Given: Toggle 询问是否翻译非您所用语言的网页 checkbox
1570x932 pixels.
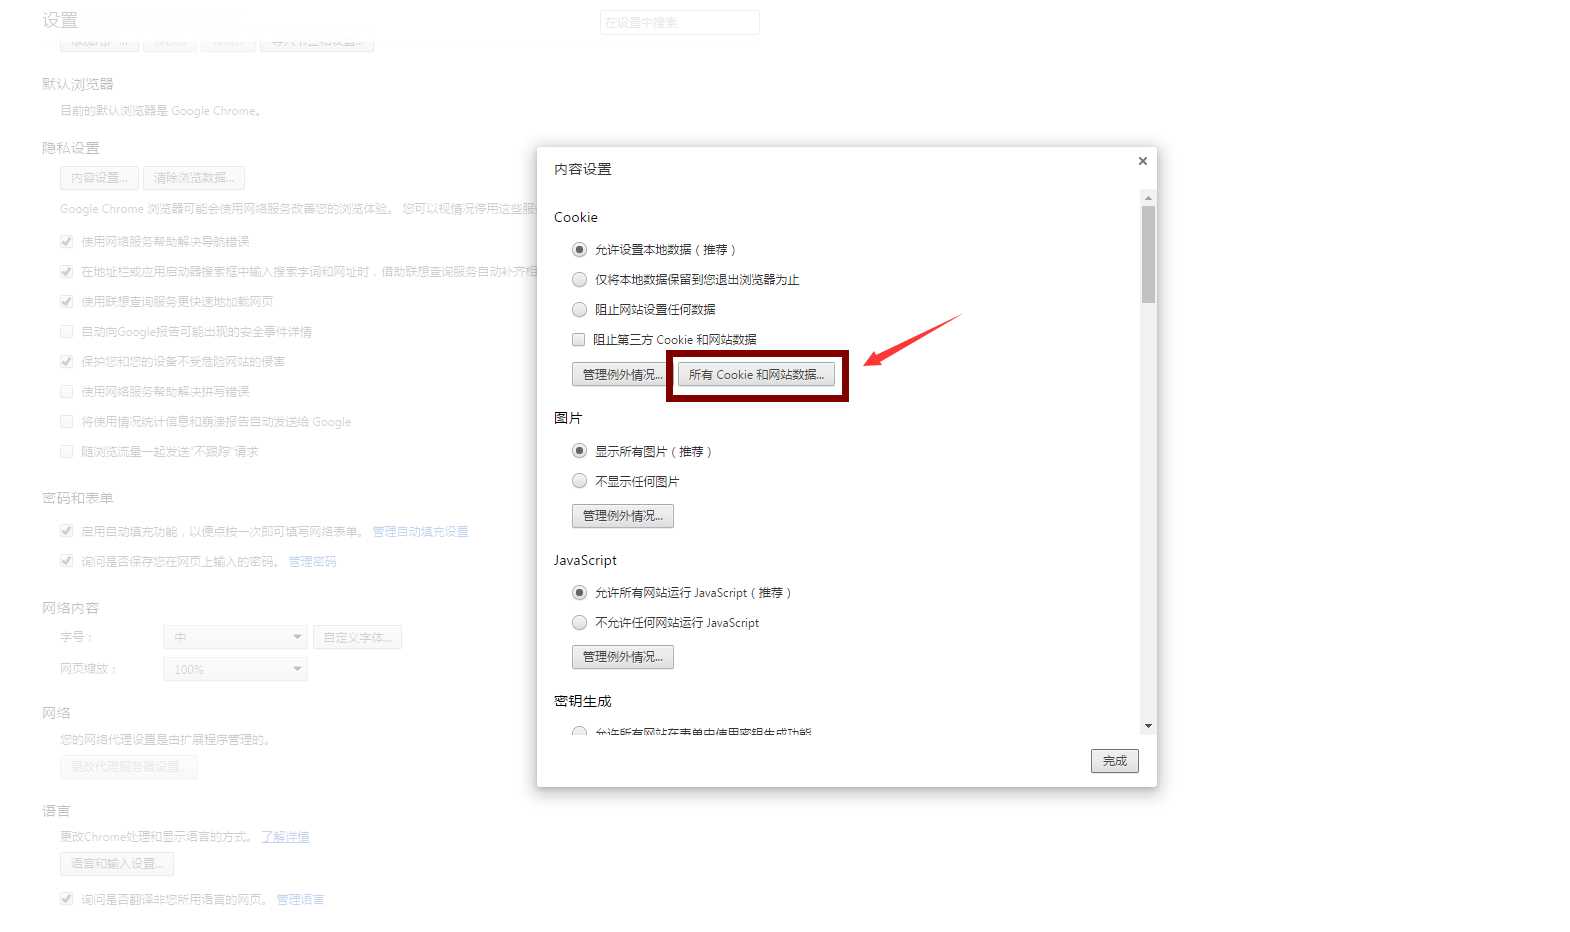Looking at the screenshot, I should (x=66, y=899).
